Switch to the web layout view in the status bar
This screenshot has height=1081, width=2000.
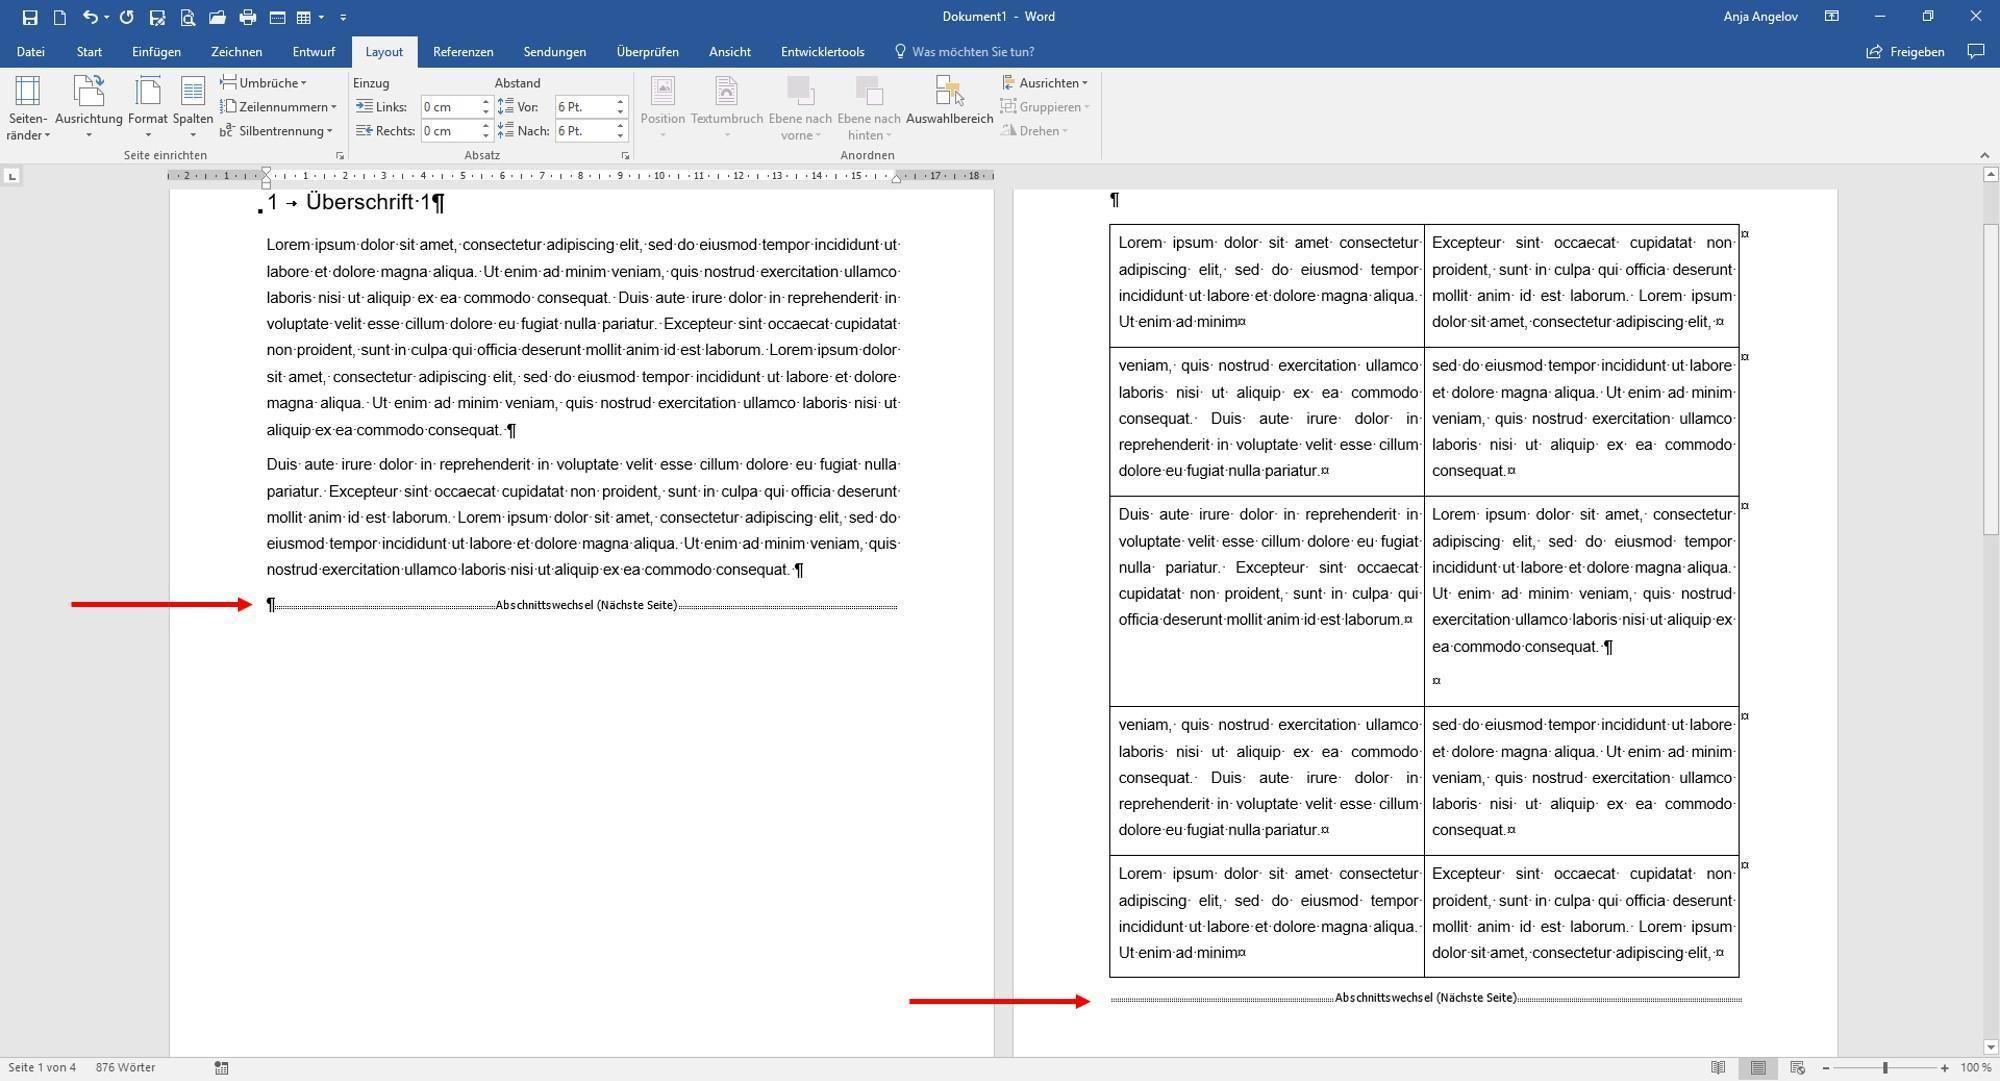(x=1798, y=1068)
